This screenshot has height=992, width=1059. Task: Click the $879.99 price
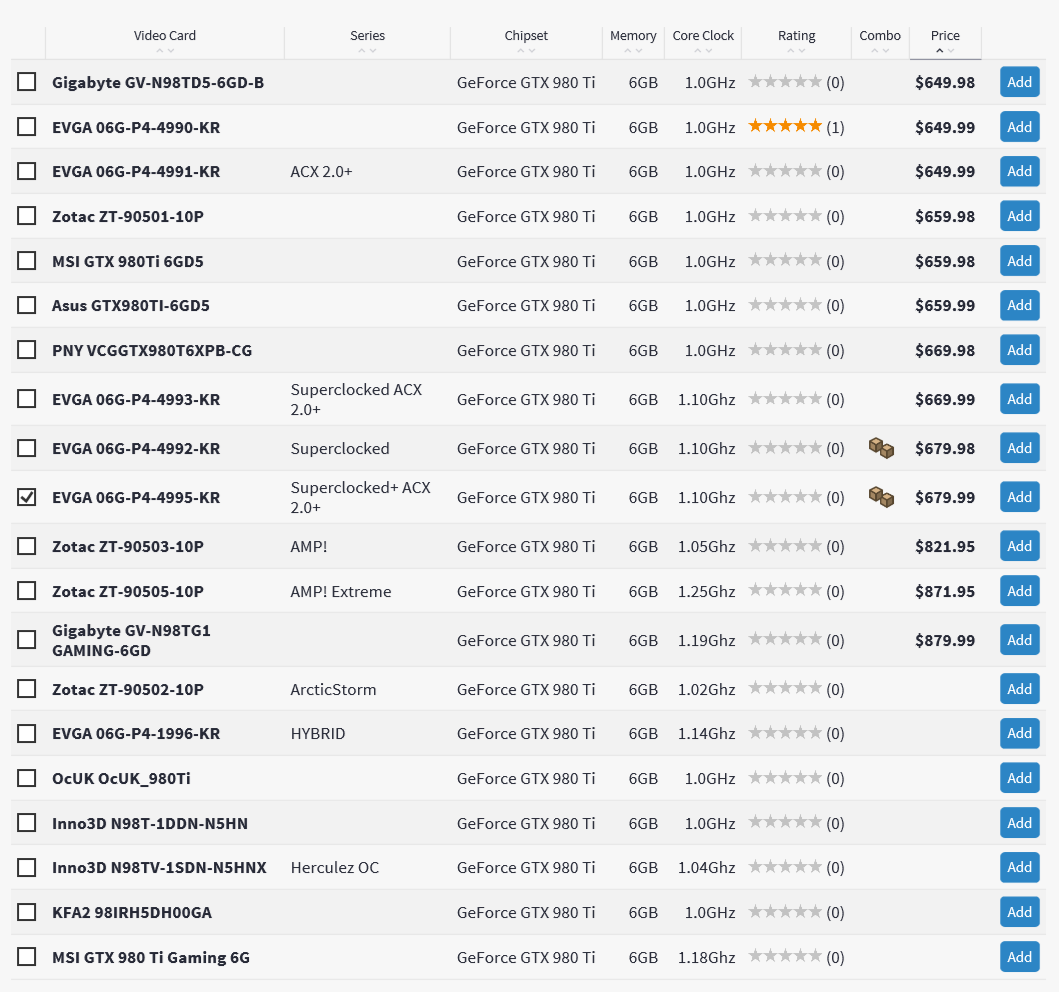[945, 640]
